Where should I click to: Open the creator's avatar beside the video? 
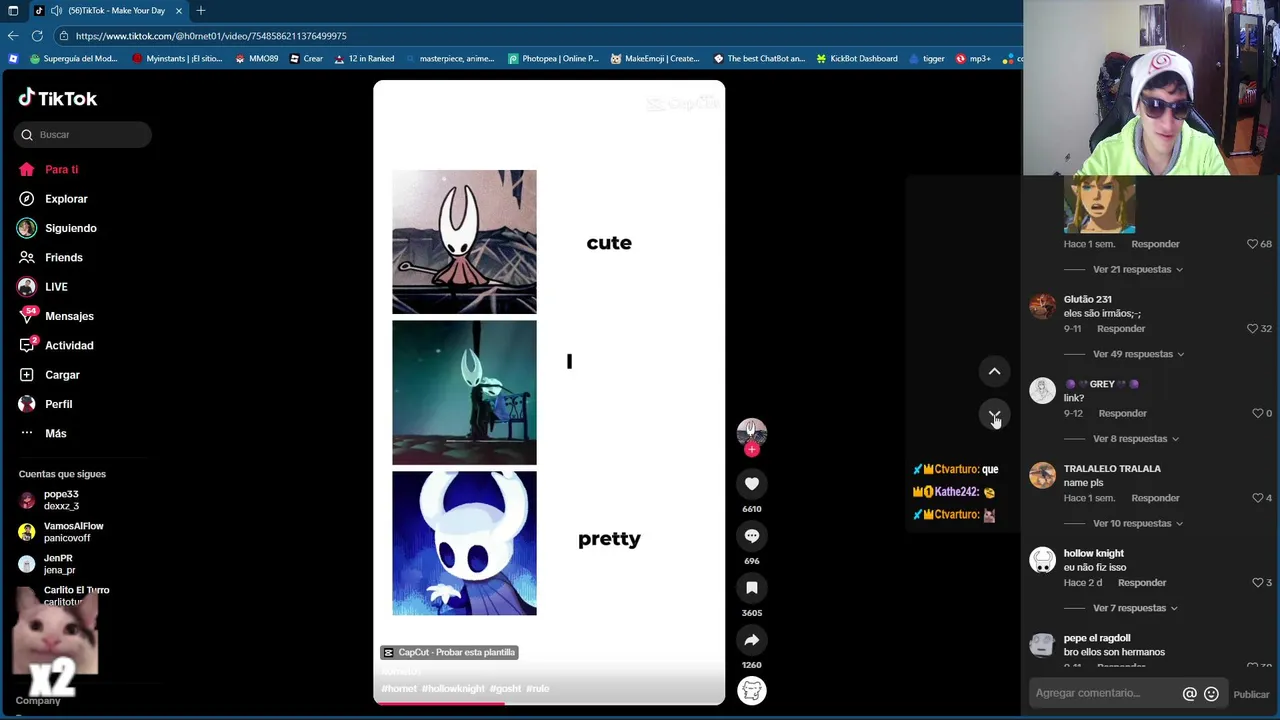(x=752, y=432)
